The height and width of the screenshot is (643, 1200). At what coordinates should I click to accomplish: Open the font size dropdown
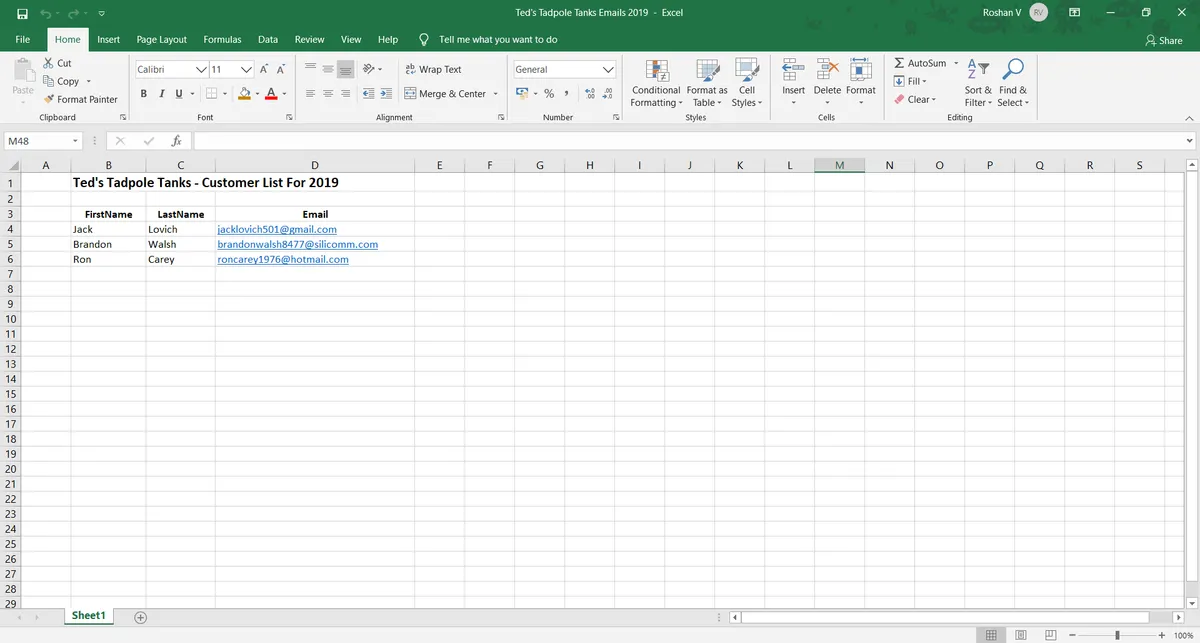click(x=246, y=70)
